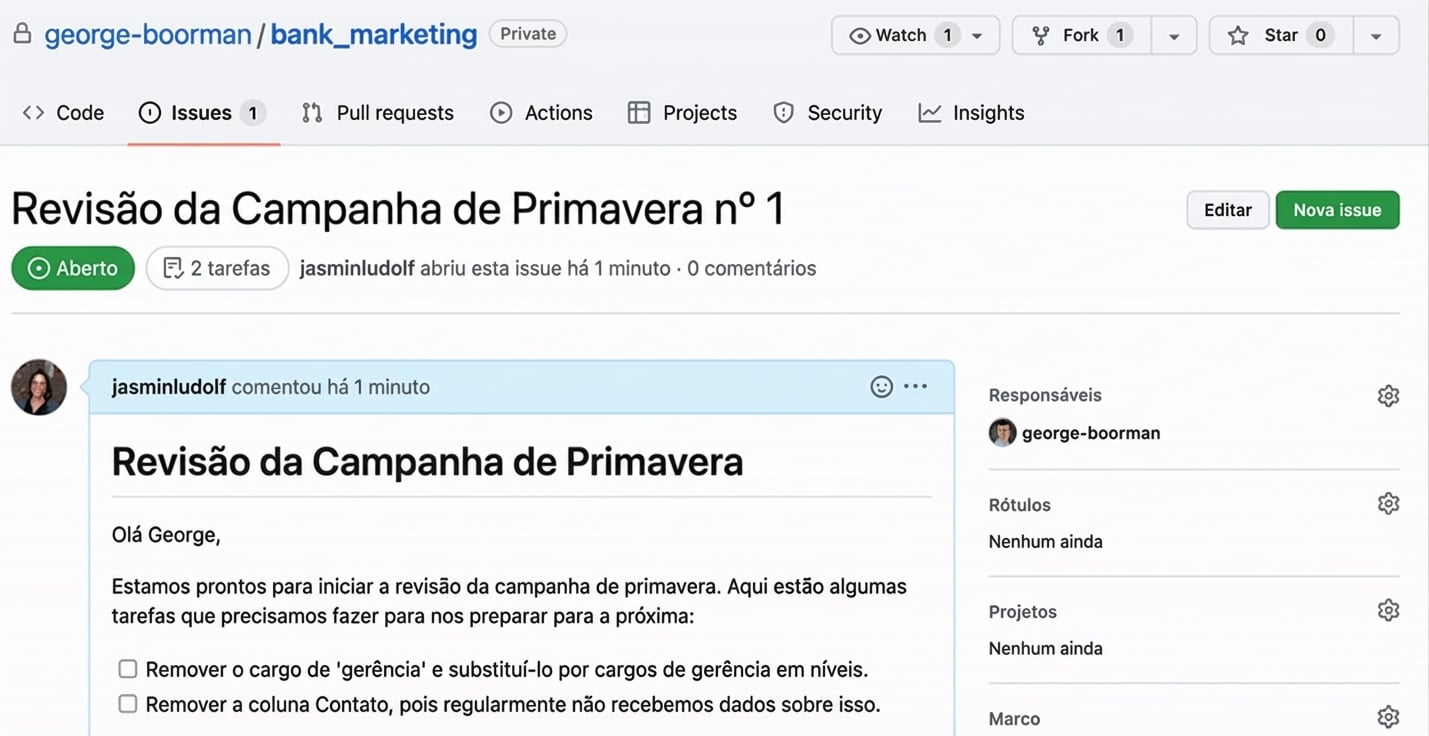Open george-boorman assignee link
This screenshot has height=736, width=1429.
(1091, 433)
